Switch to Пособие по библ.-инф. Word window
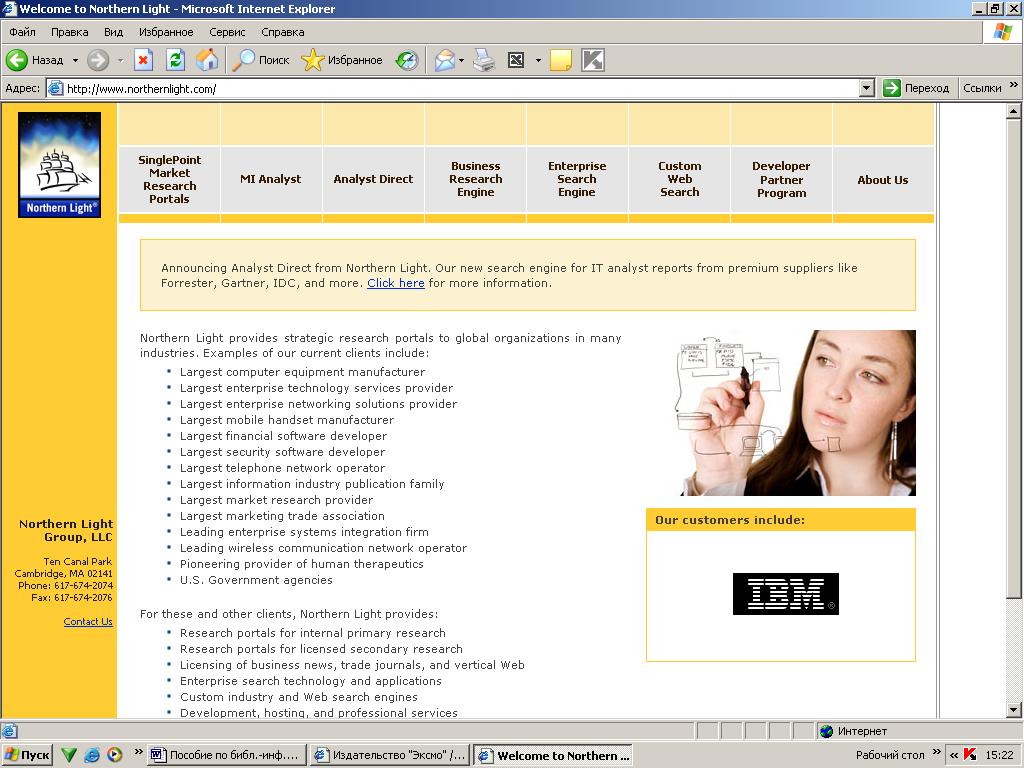 [x=227, y=755]
